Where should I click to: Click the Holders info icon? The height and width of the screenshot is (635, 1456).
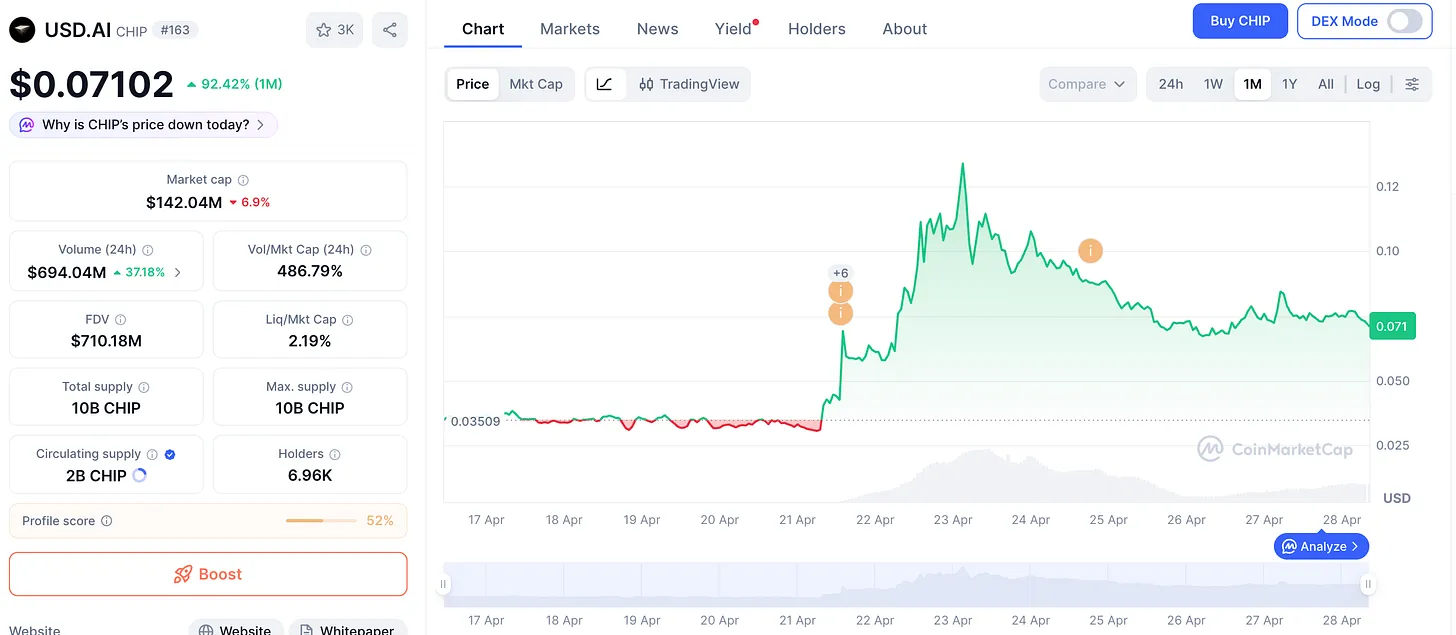[x=335, y=454]
